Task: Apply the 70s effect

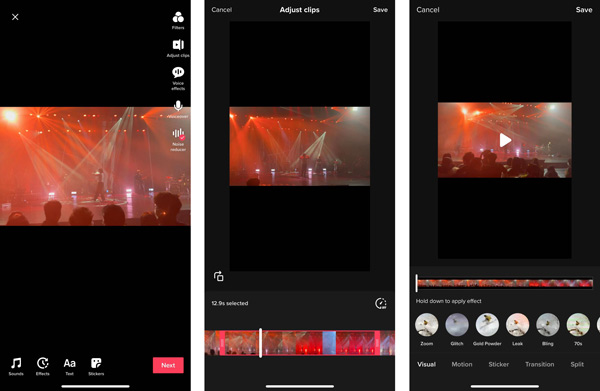Action: pyautogui.click(x=578, y=329)
